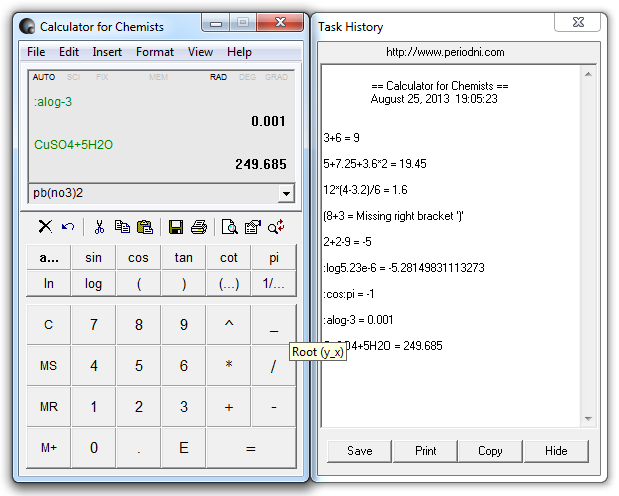Click the equals = key

pyautogui.click(x=251, y=447)
